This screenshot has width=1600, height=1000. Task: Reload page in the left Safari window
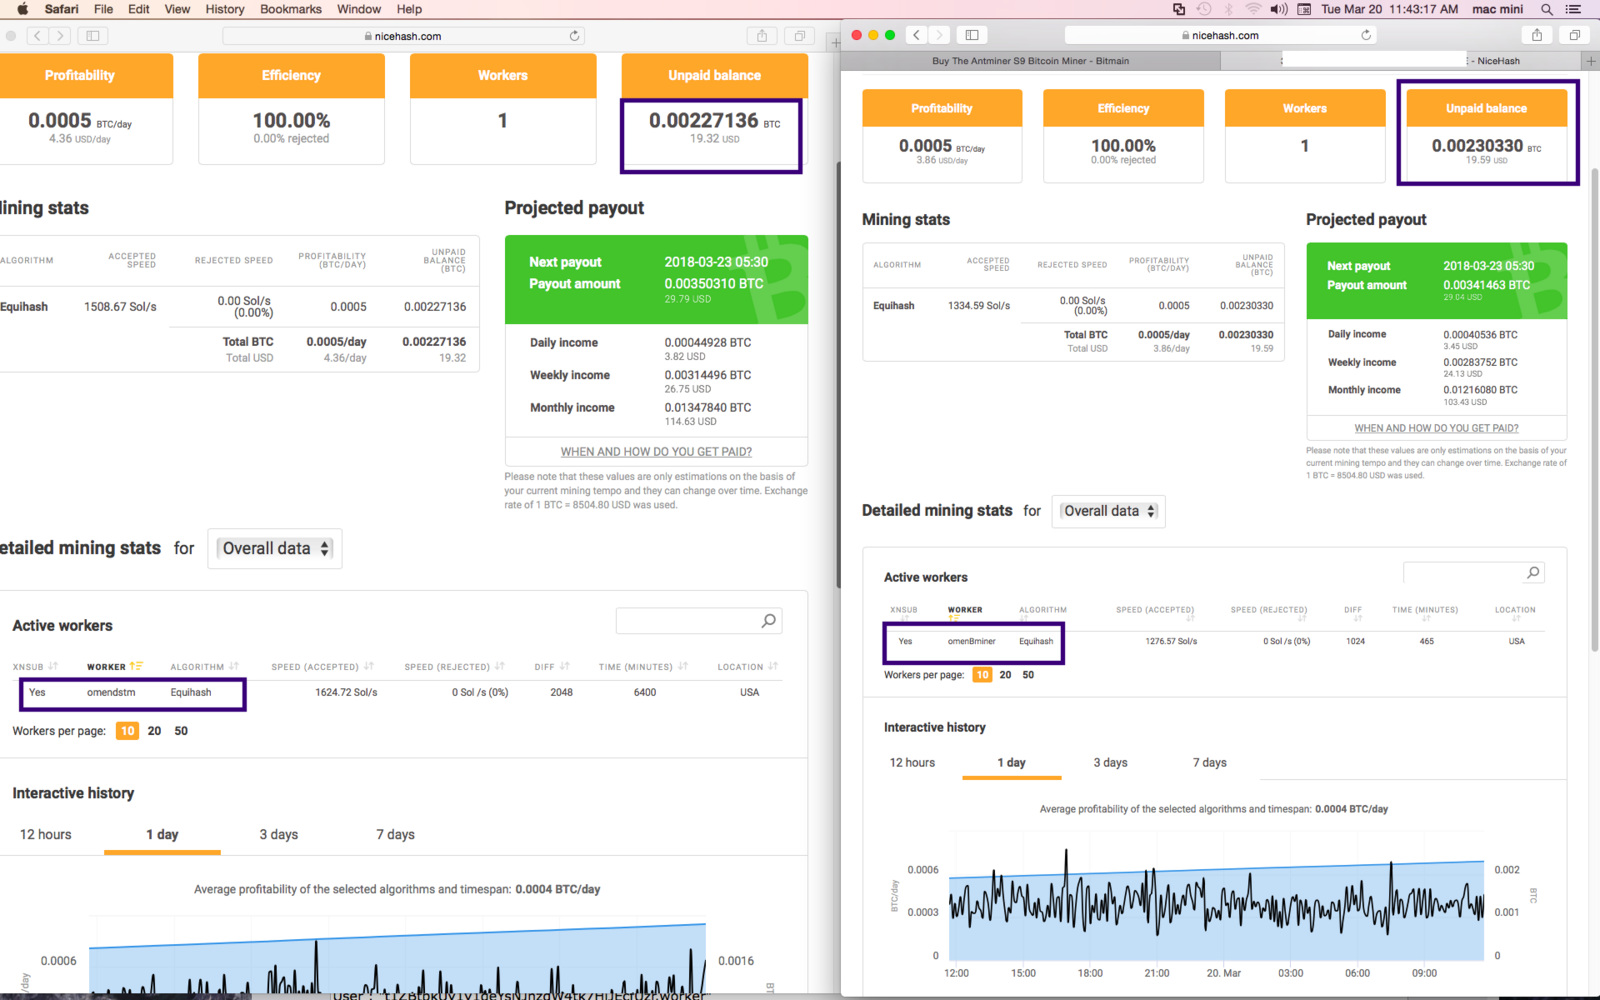tap(574, 36)
